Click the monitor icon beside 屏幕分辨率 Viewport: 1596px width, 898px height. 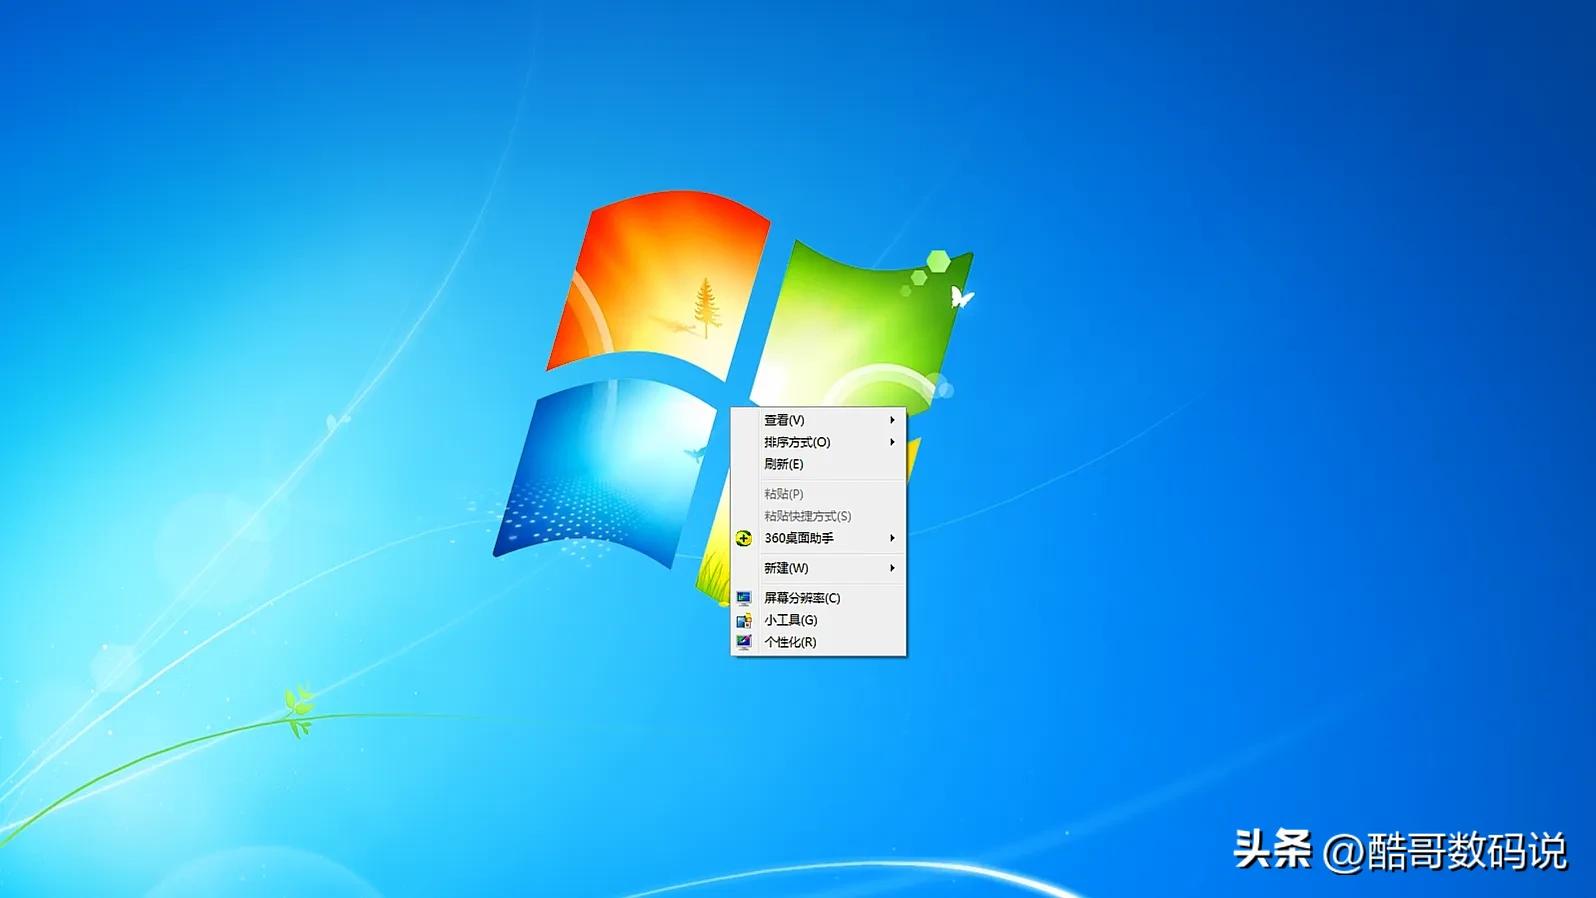click(744, 598)
